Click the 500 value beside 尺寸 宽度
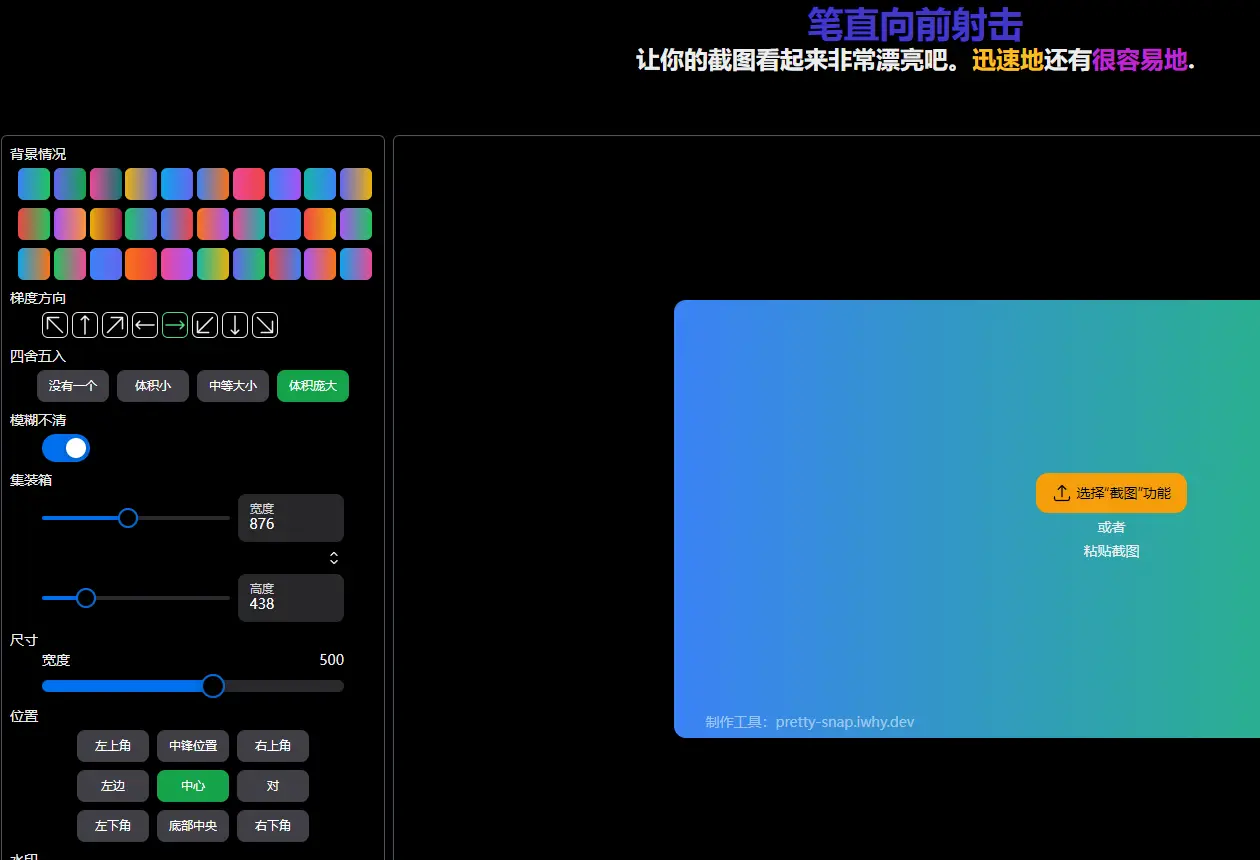 pos(331,660)
